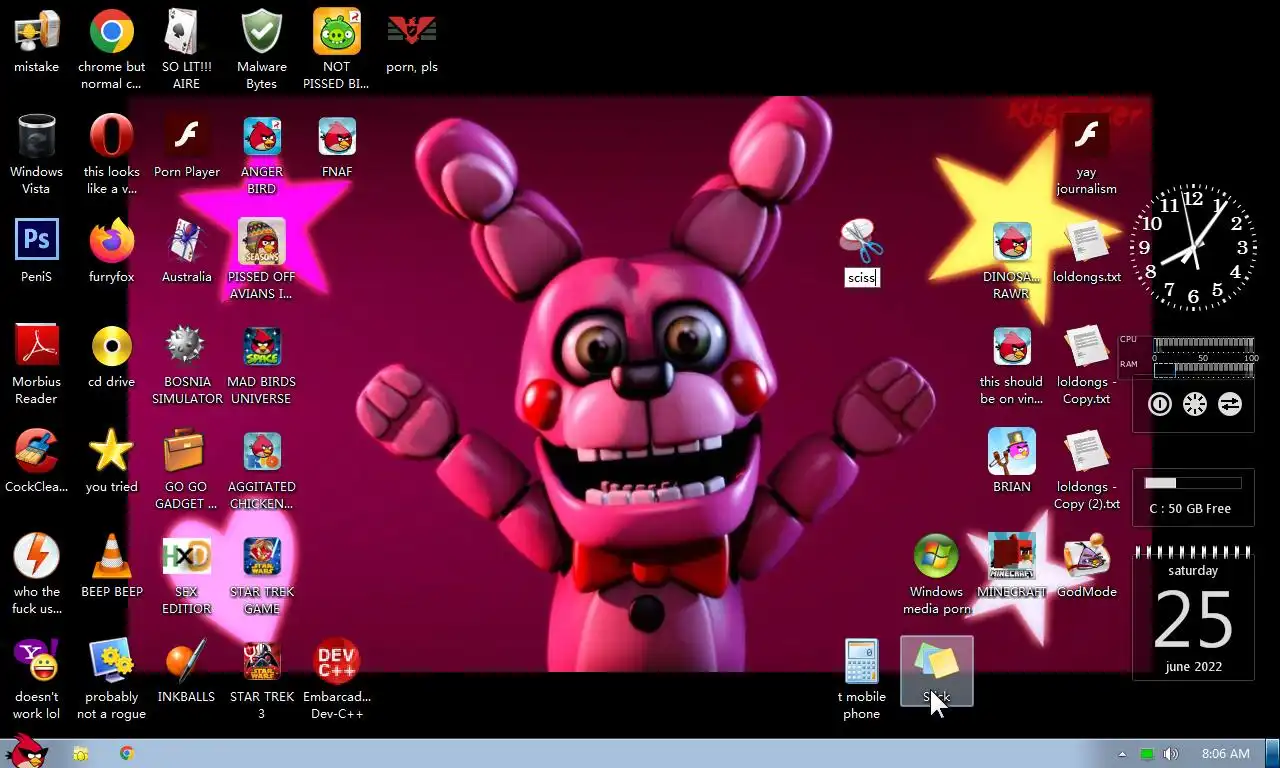Select the MAD BIRDS UNIVERSE icon
This screenshot has height=768, width=1280.
262,346
